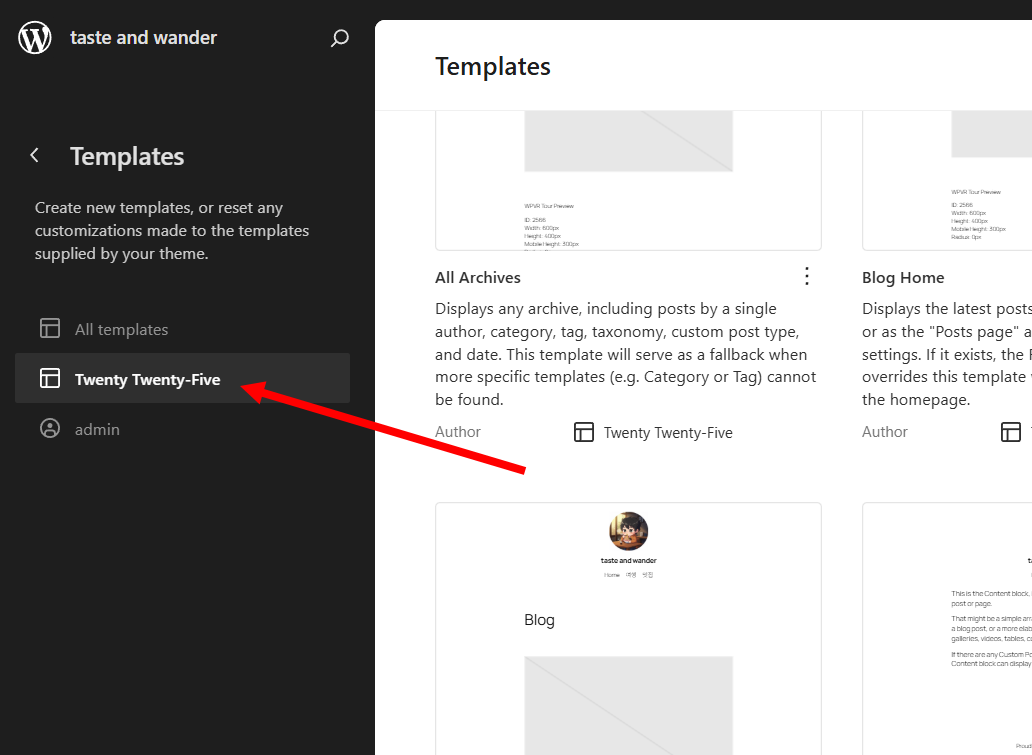The image size is (1032, 755).
Task: Click the All Archives description text
Action: point(626,354)
